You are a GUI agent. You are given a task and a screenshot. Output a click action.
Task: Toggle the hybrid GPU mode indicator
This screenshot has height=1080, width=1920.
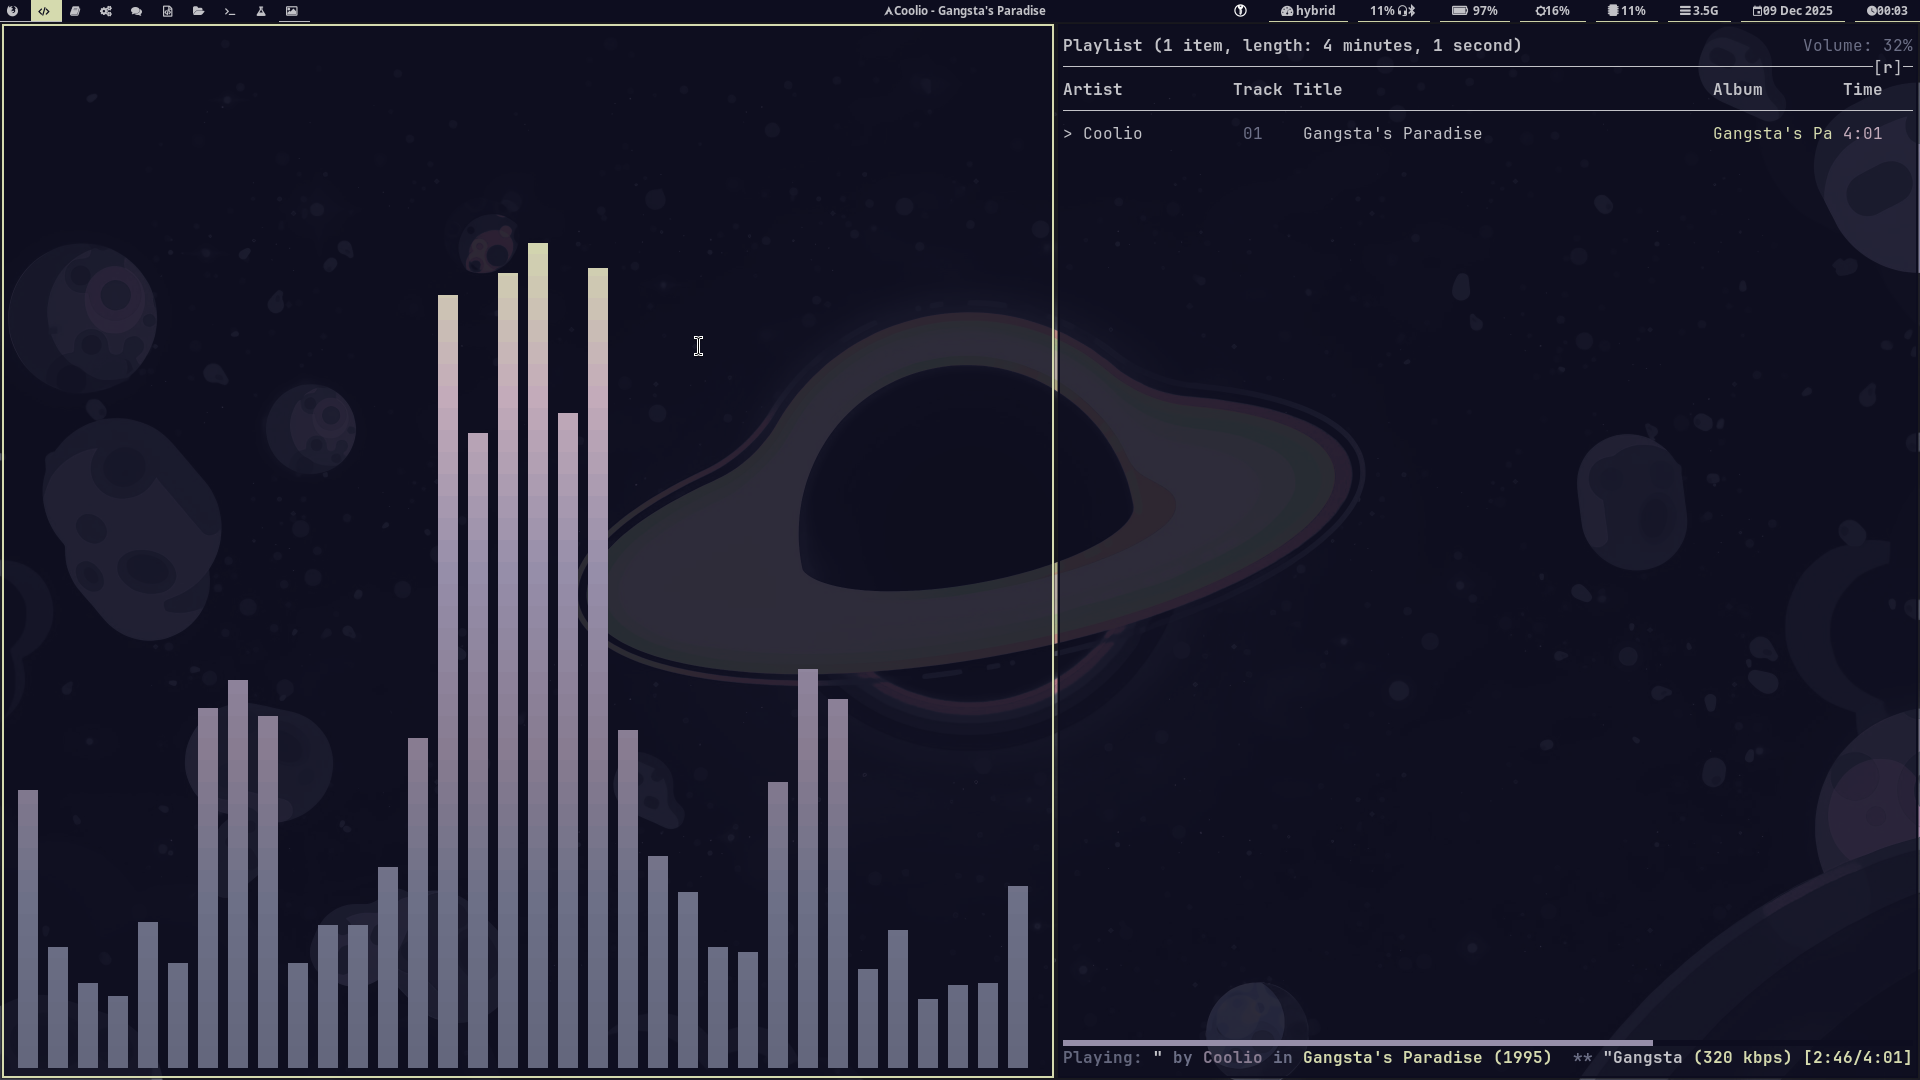pyautogui.click(x=1308, y=11)
